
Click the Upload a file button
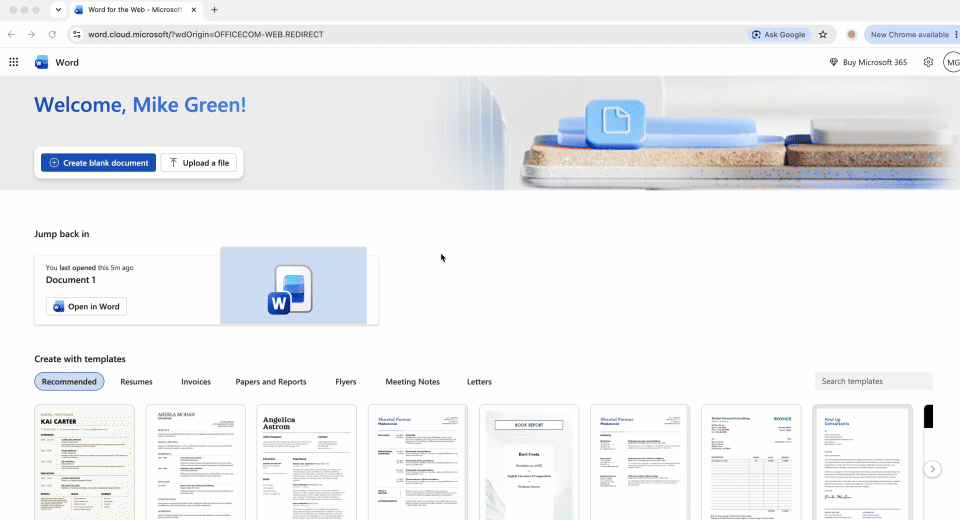(199, 163)
